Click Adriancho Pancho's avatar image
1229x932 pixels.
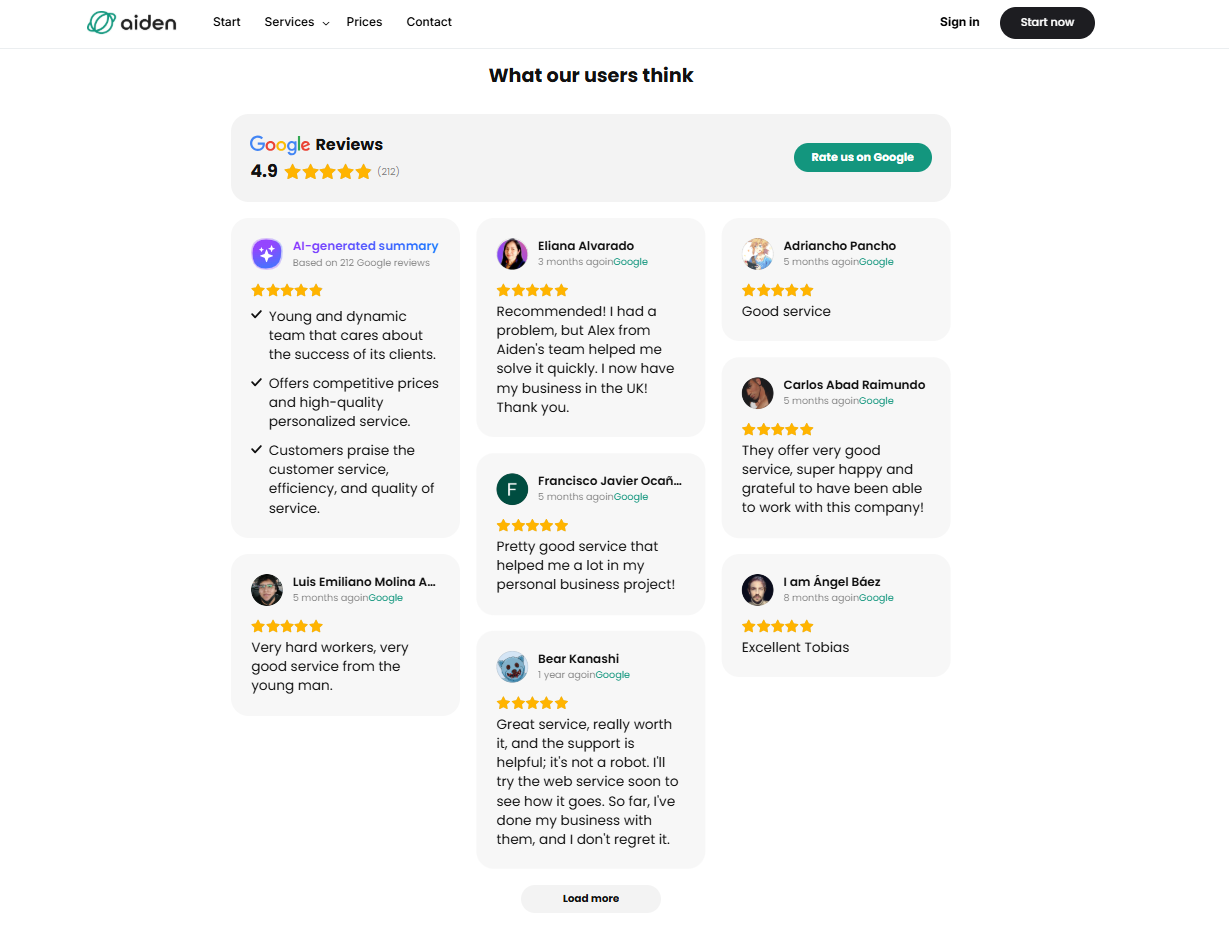coord(757,254)
